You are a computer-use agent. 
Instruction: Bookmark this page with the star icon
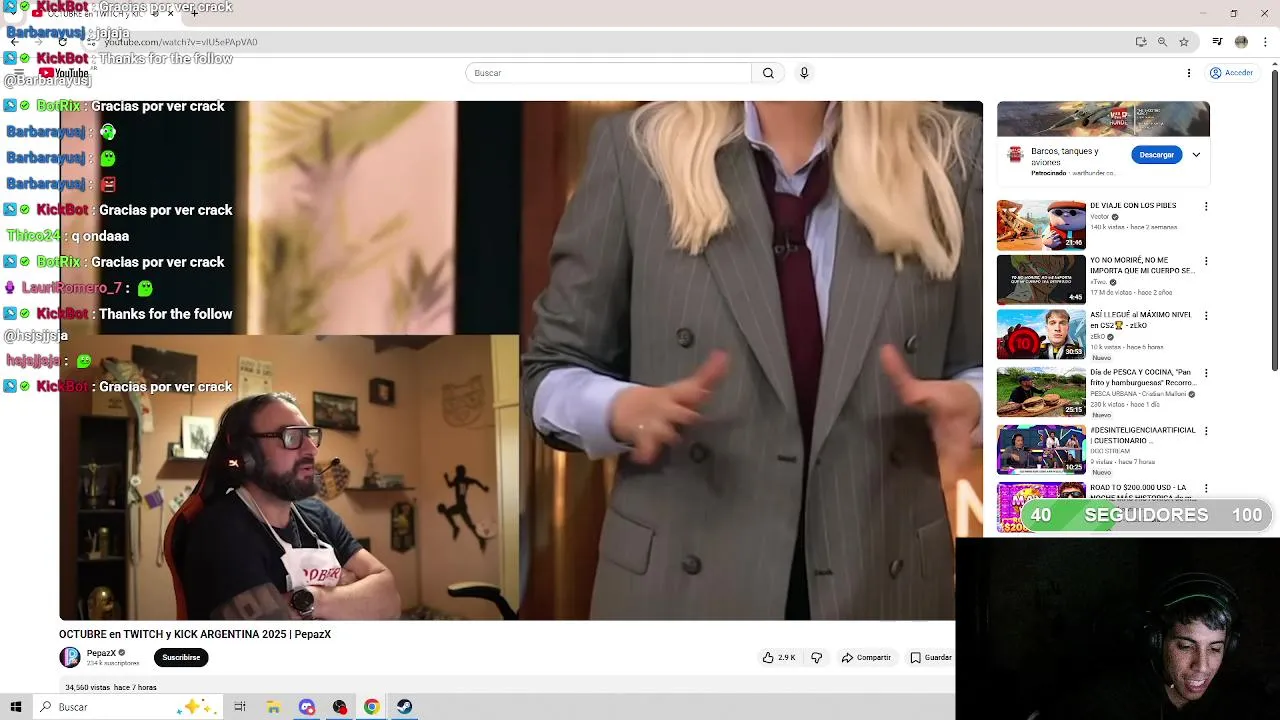point(1184,42)
